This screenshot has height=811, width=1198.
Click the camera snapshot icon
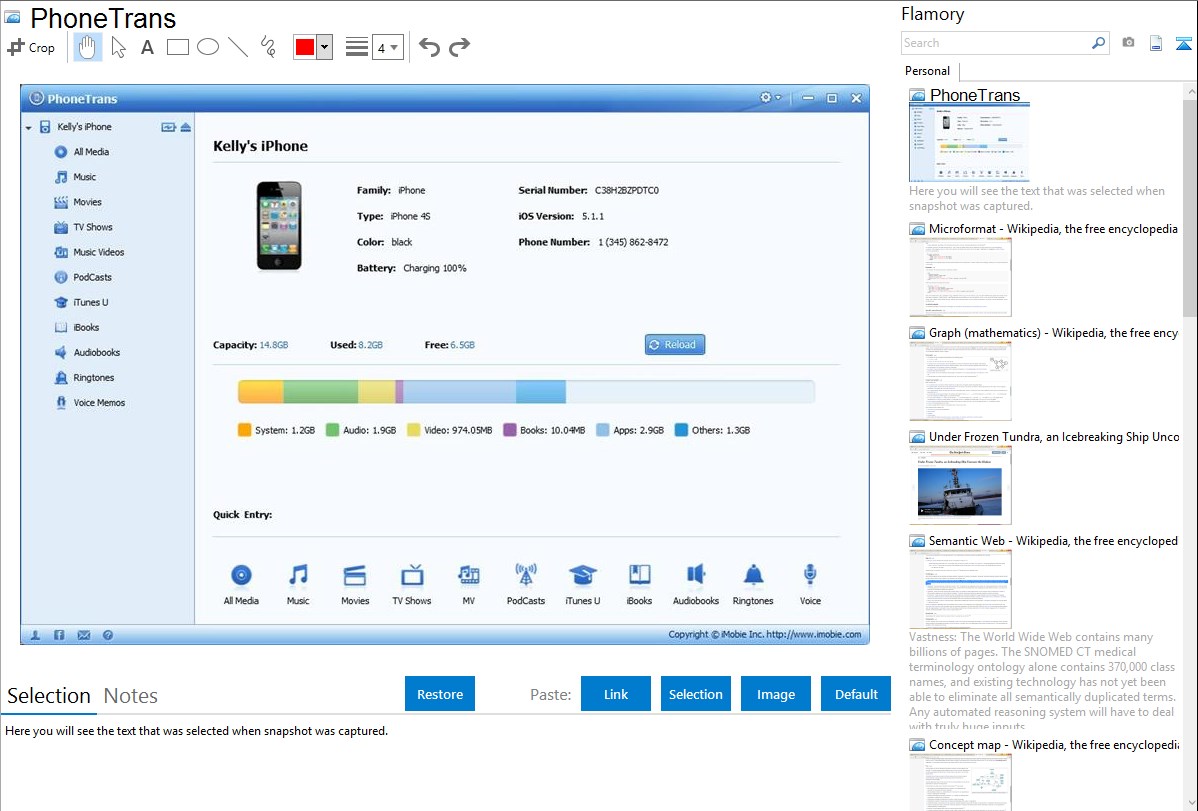pyautogui.click(x=1128, y=42)
